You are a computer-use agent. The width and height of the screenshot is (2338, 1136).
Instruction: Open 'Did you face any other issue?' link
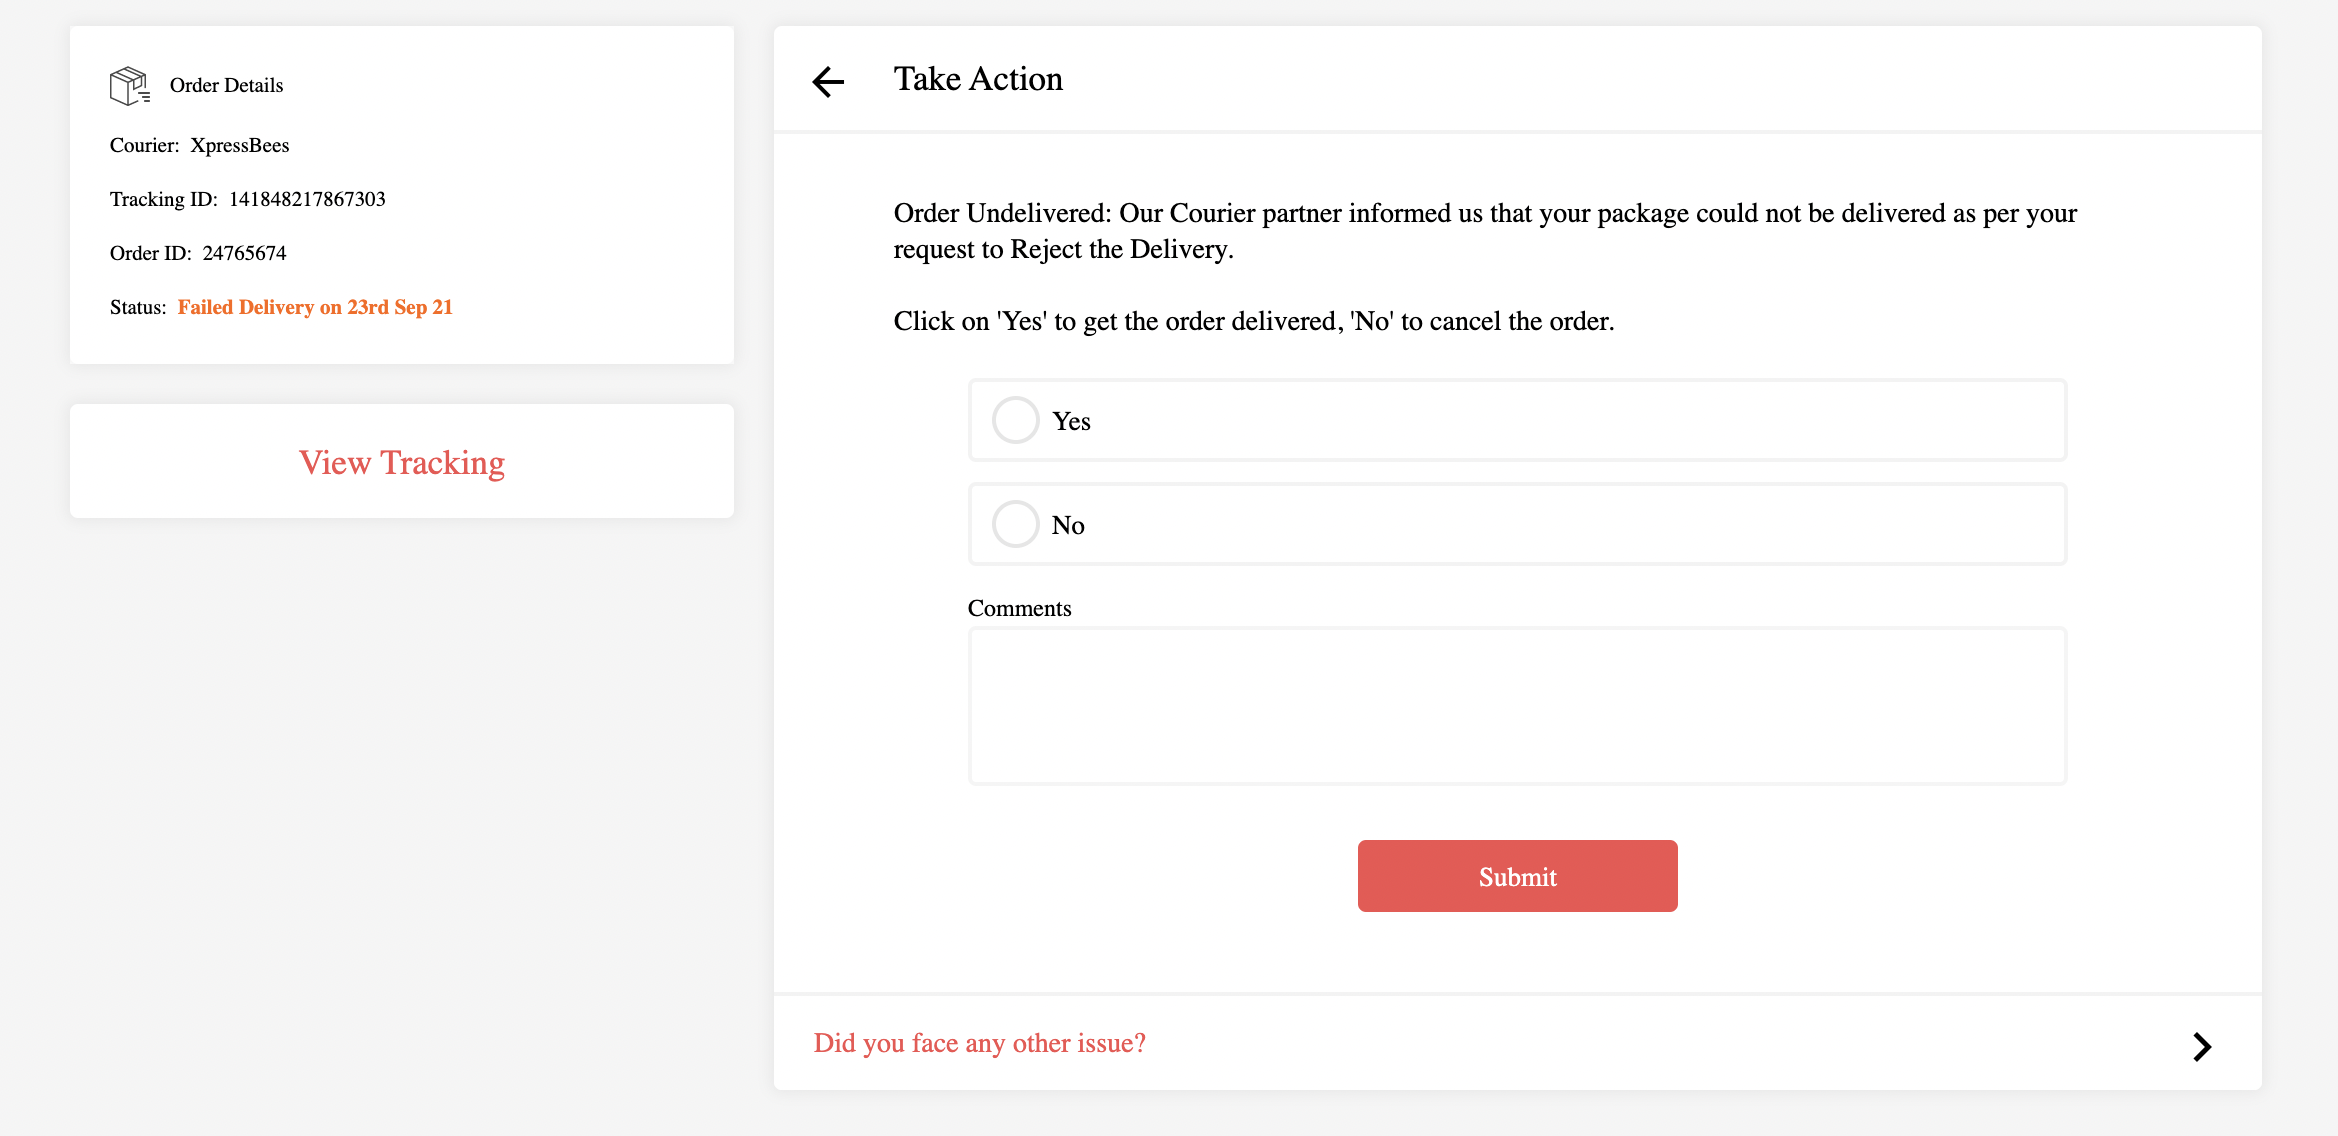point(979,1043)
